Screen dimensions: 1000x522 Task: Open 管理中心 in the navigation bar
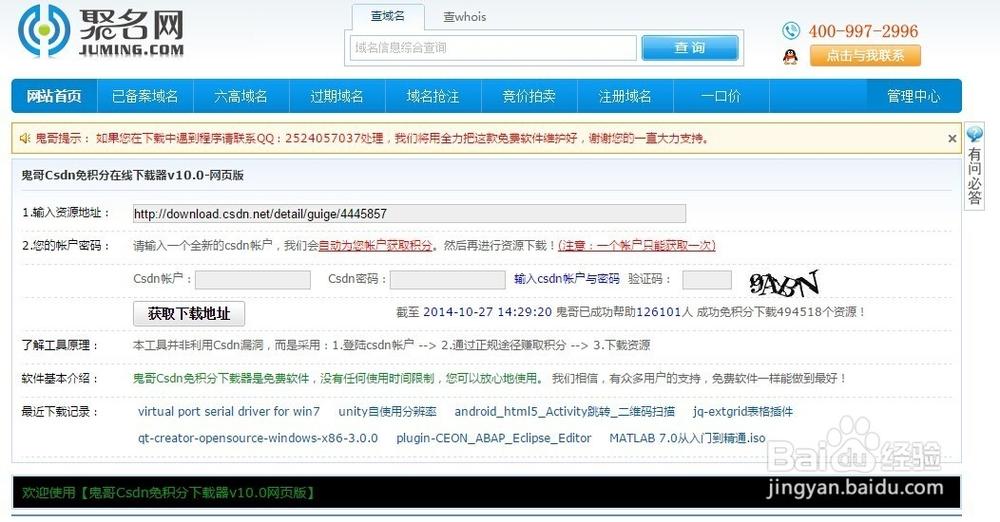coord(913,96)
